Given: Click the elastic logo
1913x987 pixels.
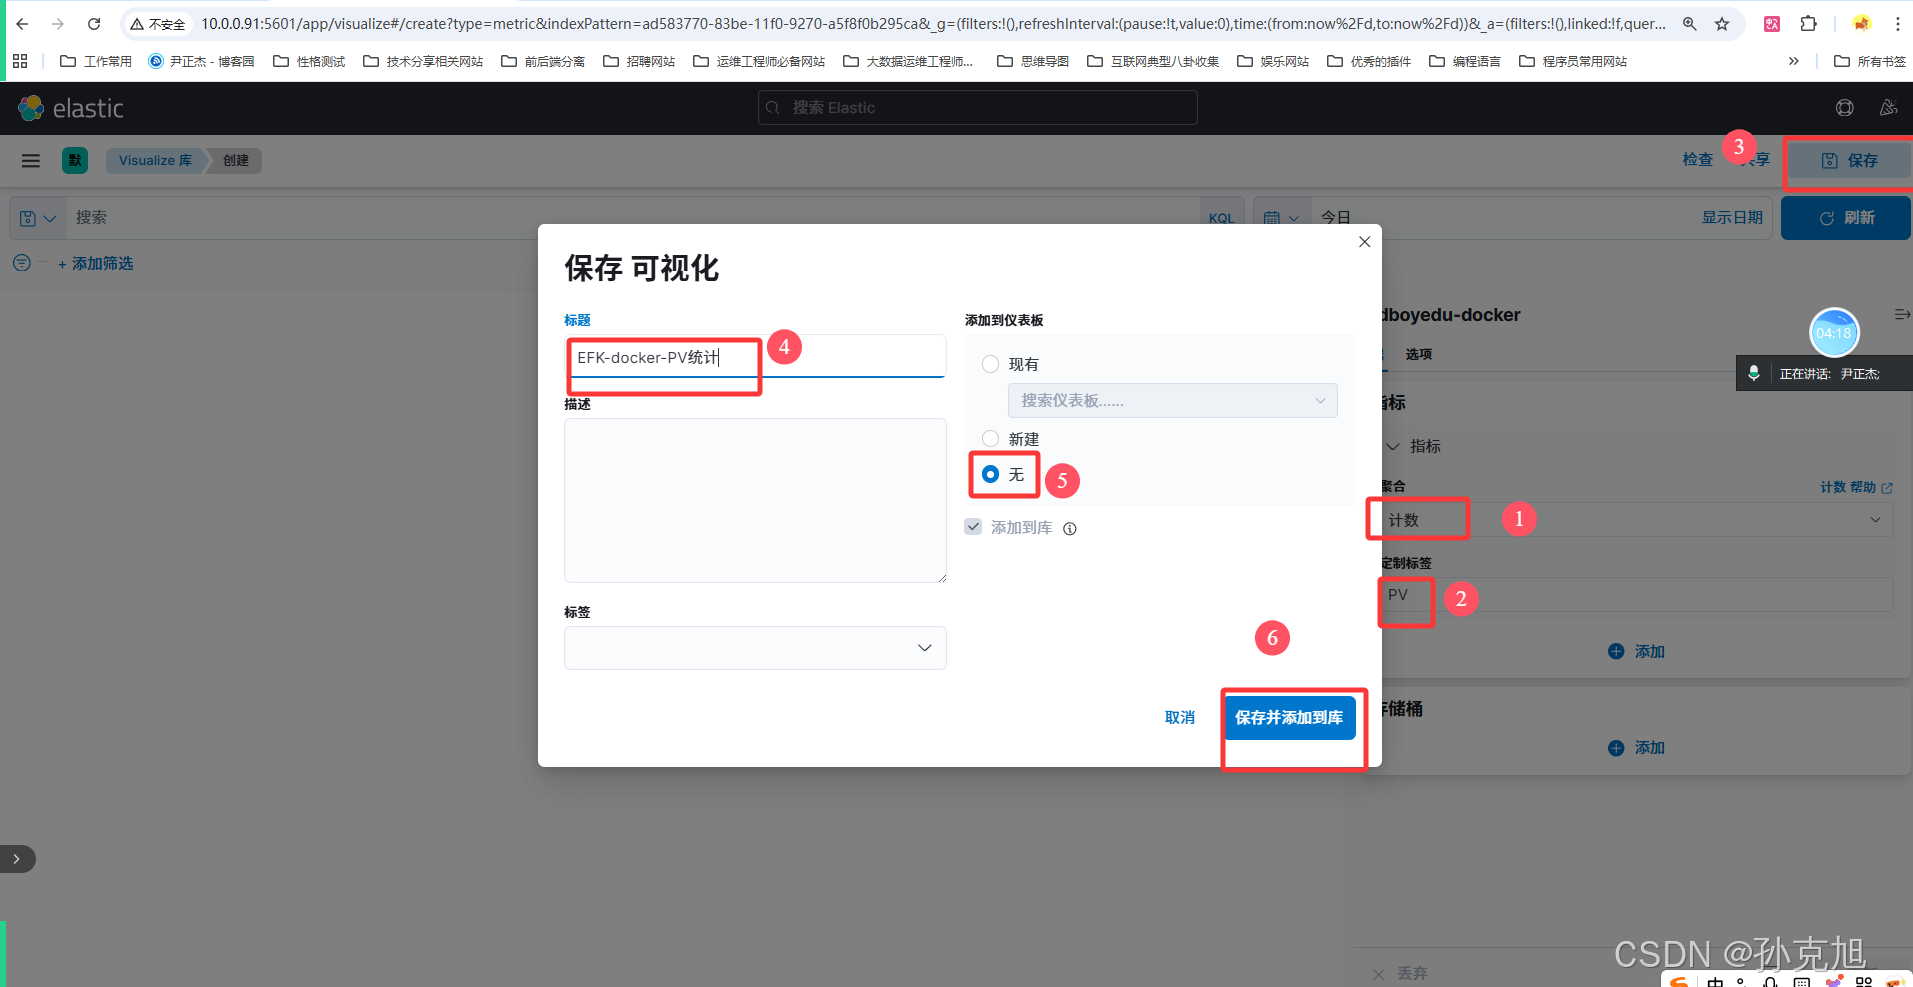Looking at the screenshot, I should (x=72, y=108).
